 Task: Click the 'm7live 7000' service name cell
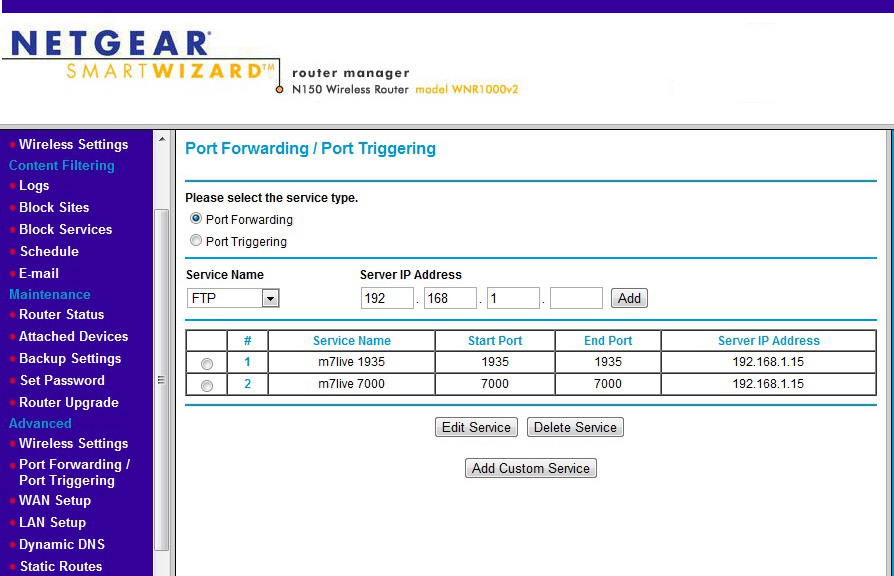tap(351, 384)
